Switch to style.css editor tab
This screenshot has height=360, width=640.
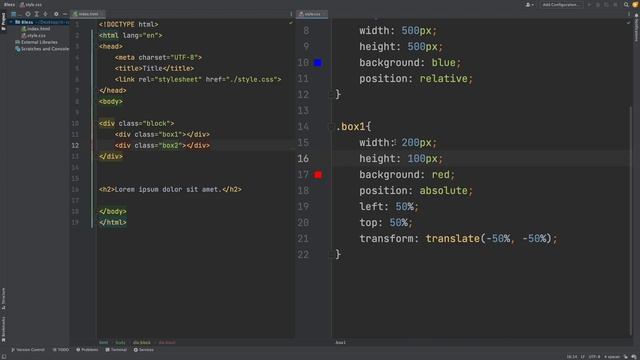tap(312, 14)
